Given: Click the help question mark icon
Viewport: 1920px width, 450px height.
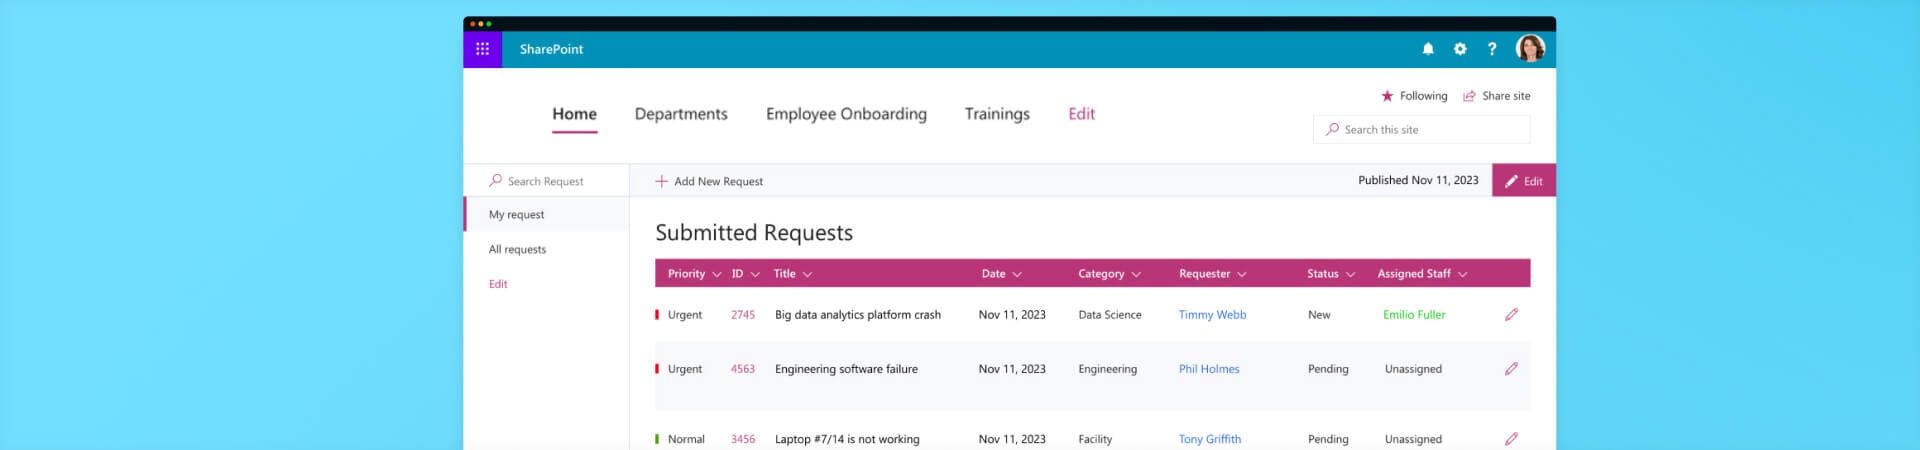Looking at the screenshot, I should click(x=1492, y=49).
